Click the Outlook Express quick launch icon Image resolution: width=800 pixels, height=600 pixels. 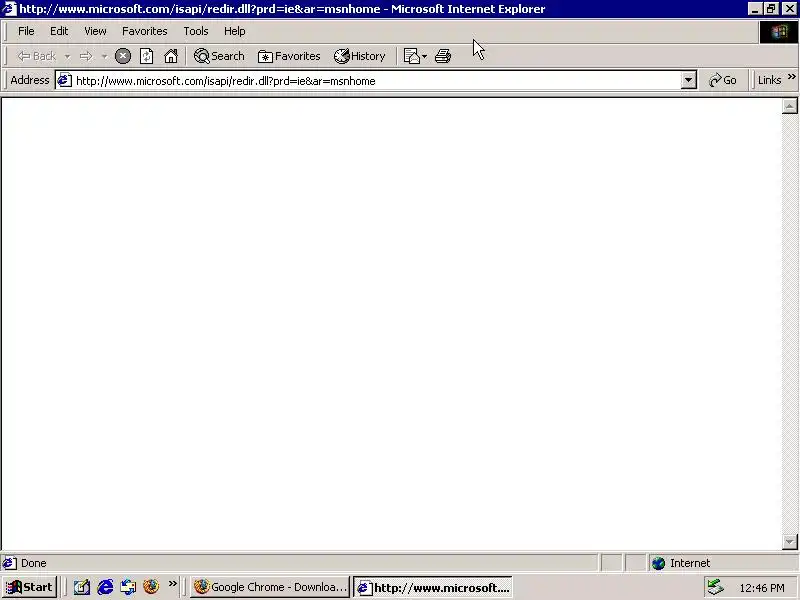128,587
